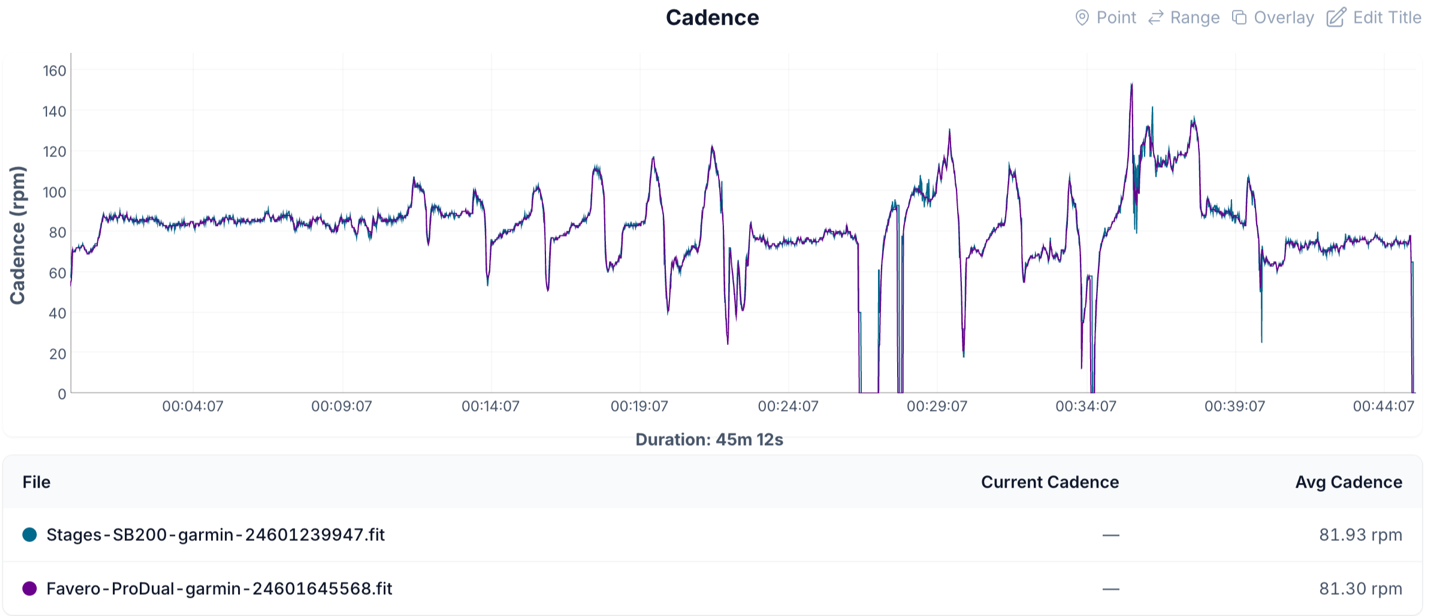1436x616 pixels.
Task: Click the 00:24:07 time axis label
Action: [788, 407]
